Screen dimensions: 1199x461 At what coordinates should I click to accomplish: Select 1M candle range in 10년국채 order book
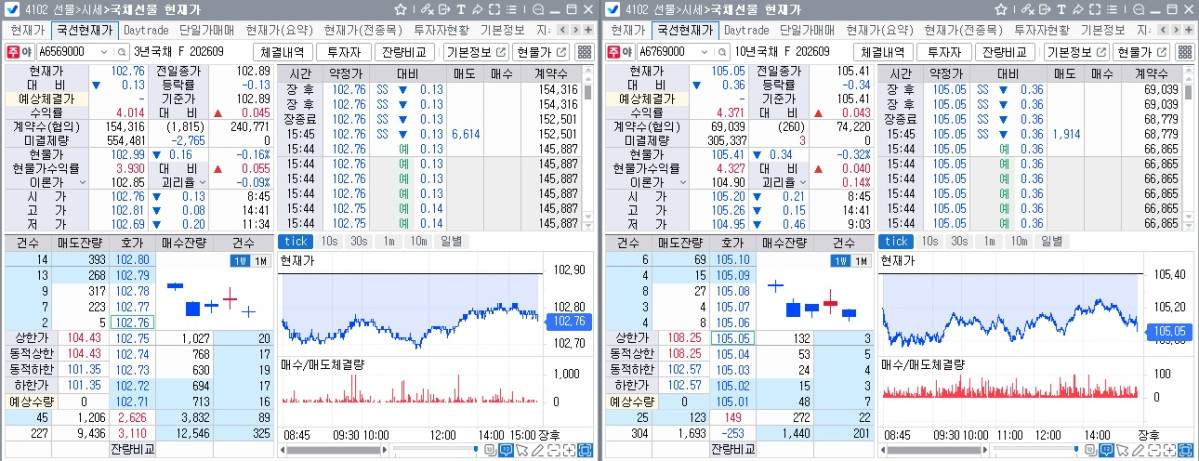pyautogui.click(x=860, y=261)
